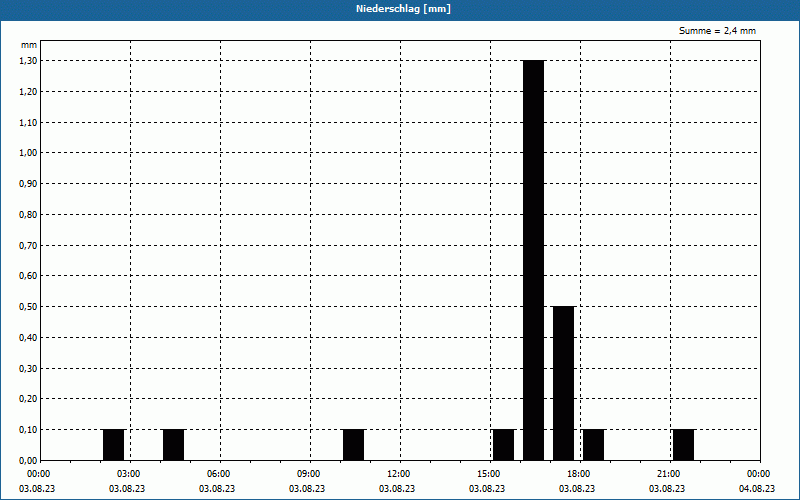
Task: Select the 0,00 y-axis value
Action: pyautogui.click(x=28, y=460)
